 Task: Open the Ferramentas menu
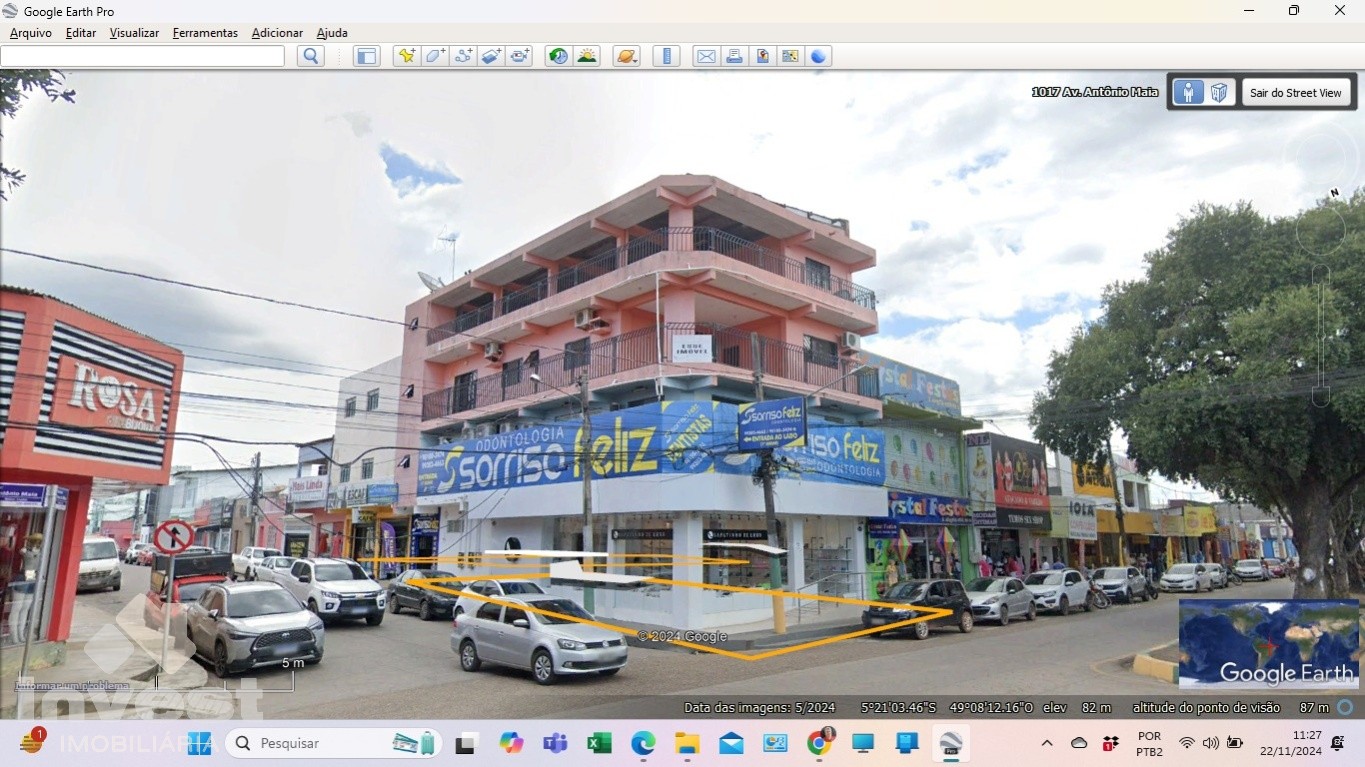pyautogui.click(x=205, y=33)
